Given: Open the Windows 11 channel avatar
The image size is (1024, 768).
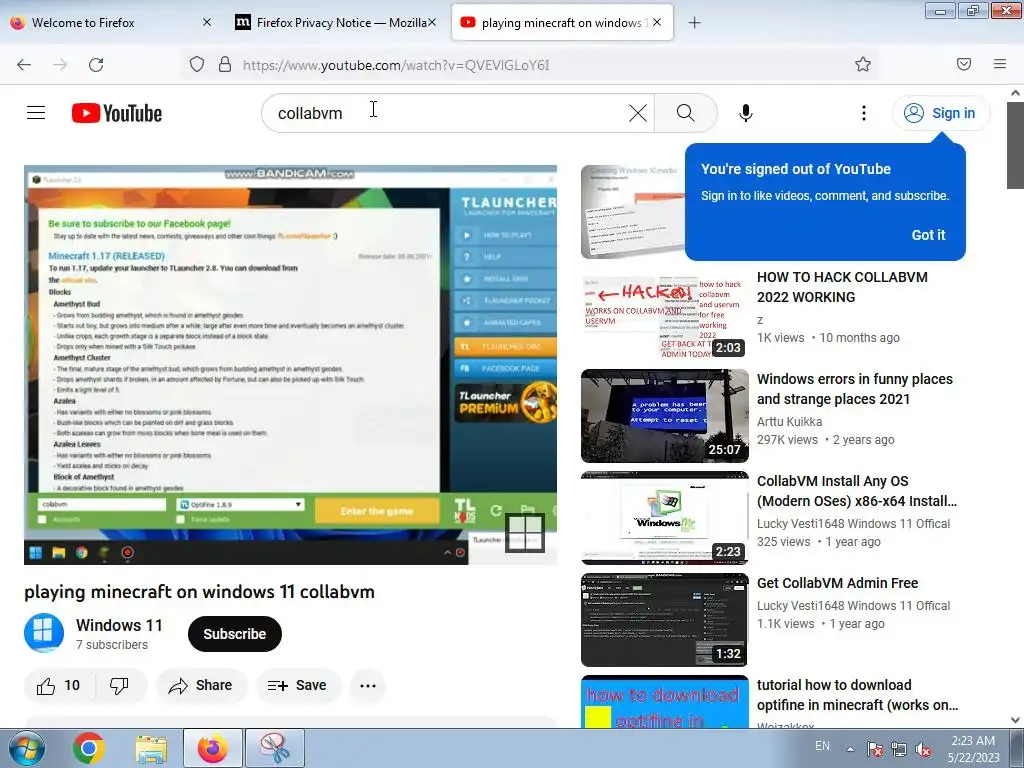Looking at the screenshot, I should [x=44, y=633].
